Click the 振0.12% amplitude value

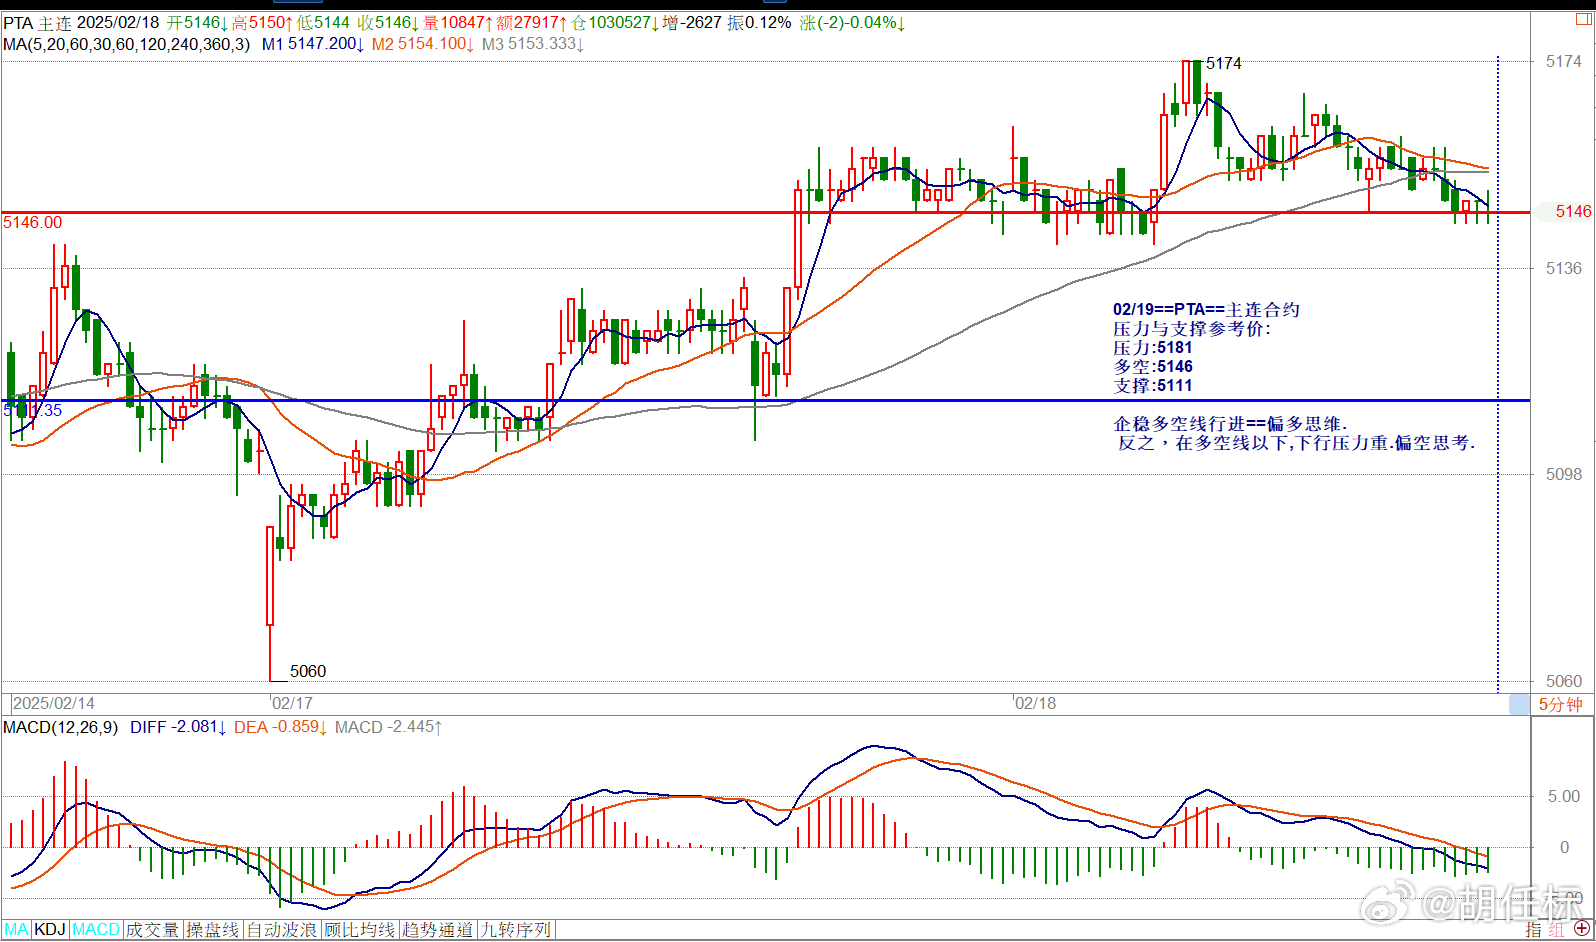click(759, 22)
